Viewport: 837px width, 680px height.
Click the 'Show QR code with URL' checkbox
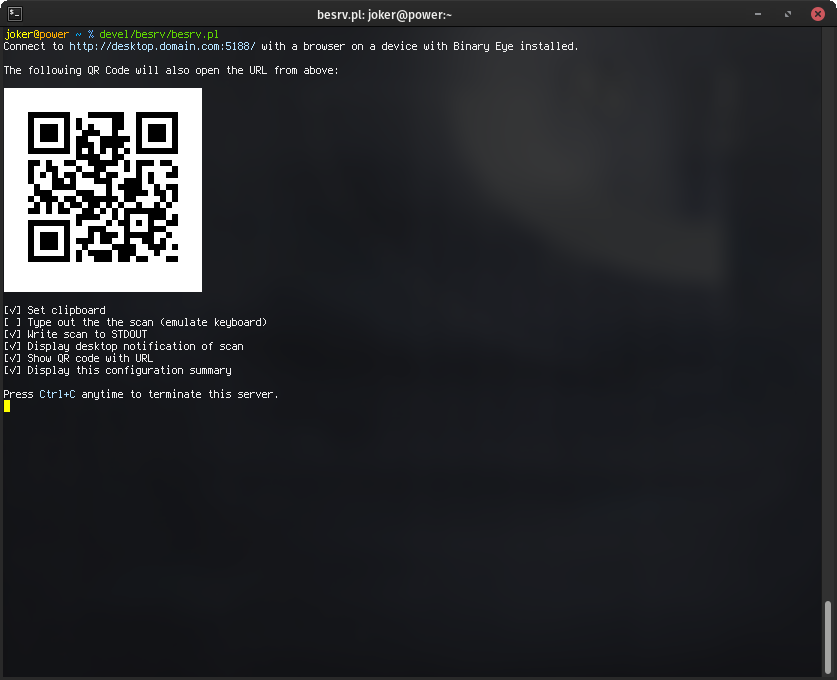coord(12,358)
